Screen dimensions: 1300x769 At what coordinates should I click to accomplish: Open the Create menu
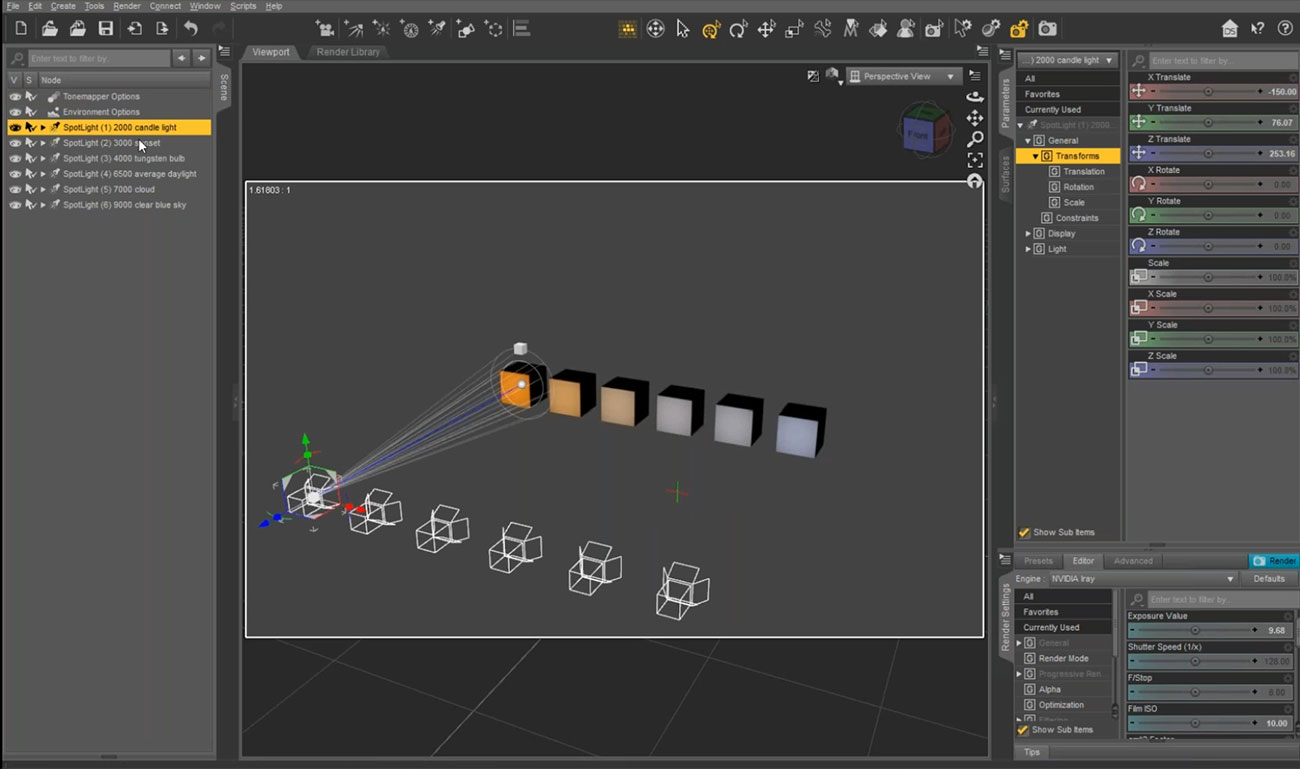point(63,6)
